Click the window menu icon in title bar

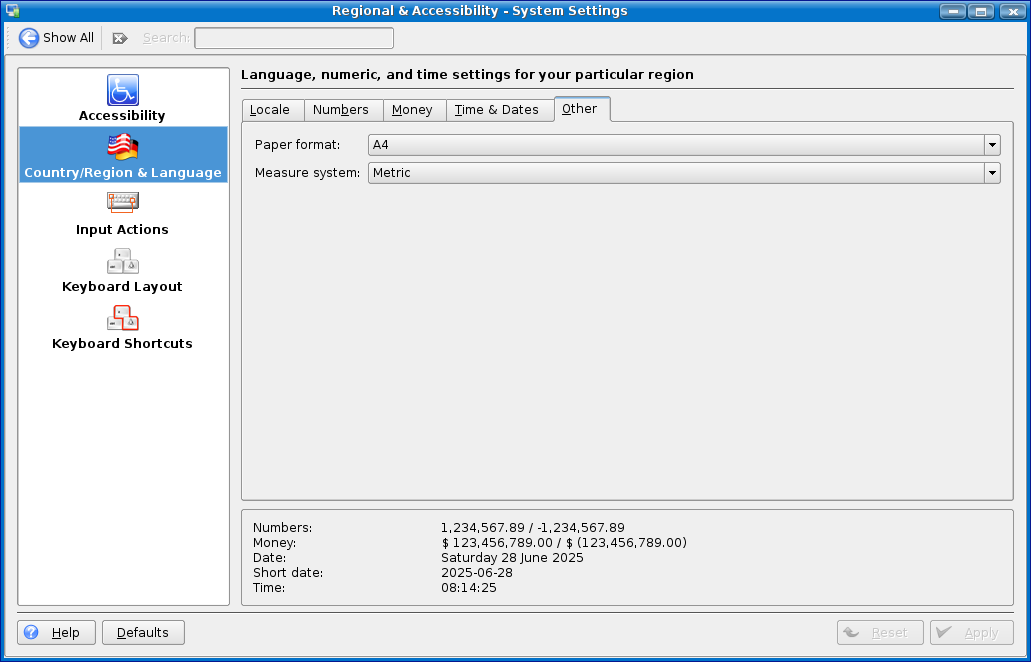click(x=12, y=11)
